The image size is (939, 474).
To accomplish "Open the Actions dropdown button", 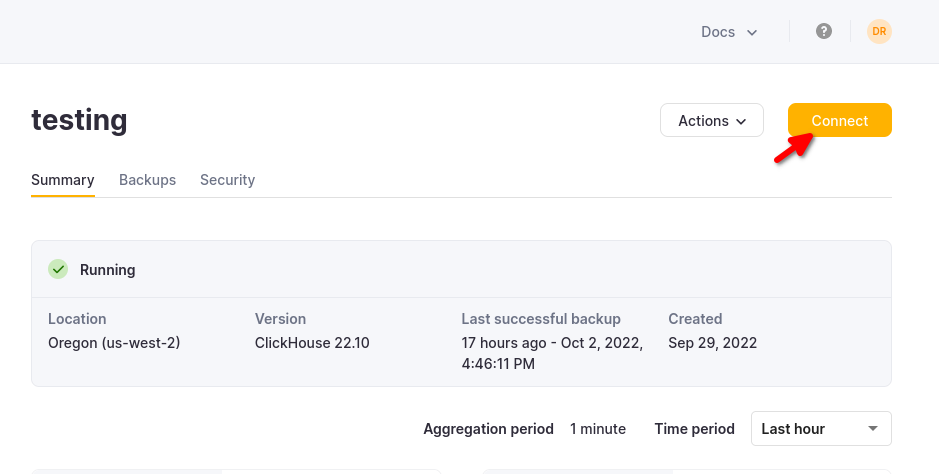I will pyautogui.click(x=712, y=121).
